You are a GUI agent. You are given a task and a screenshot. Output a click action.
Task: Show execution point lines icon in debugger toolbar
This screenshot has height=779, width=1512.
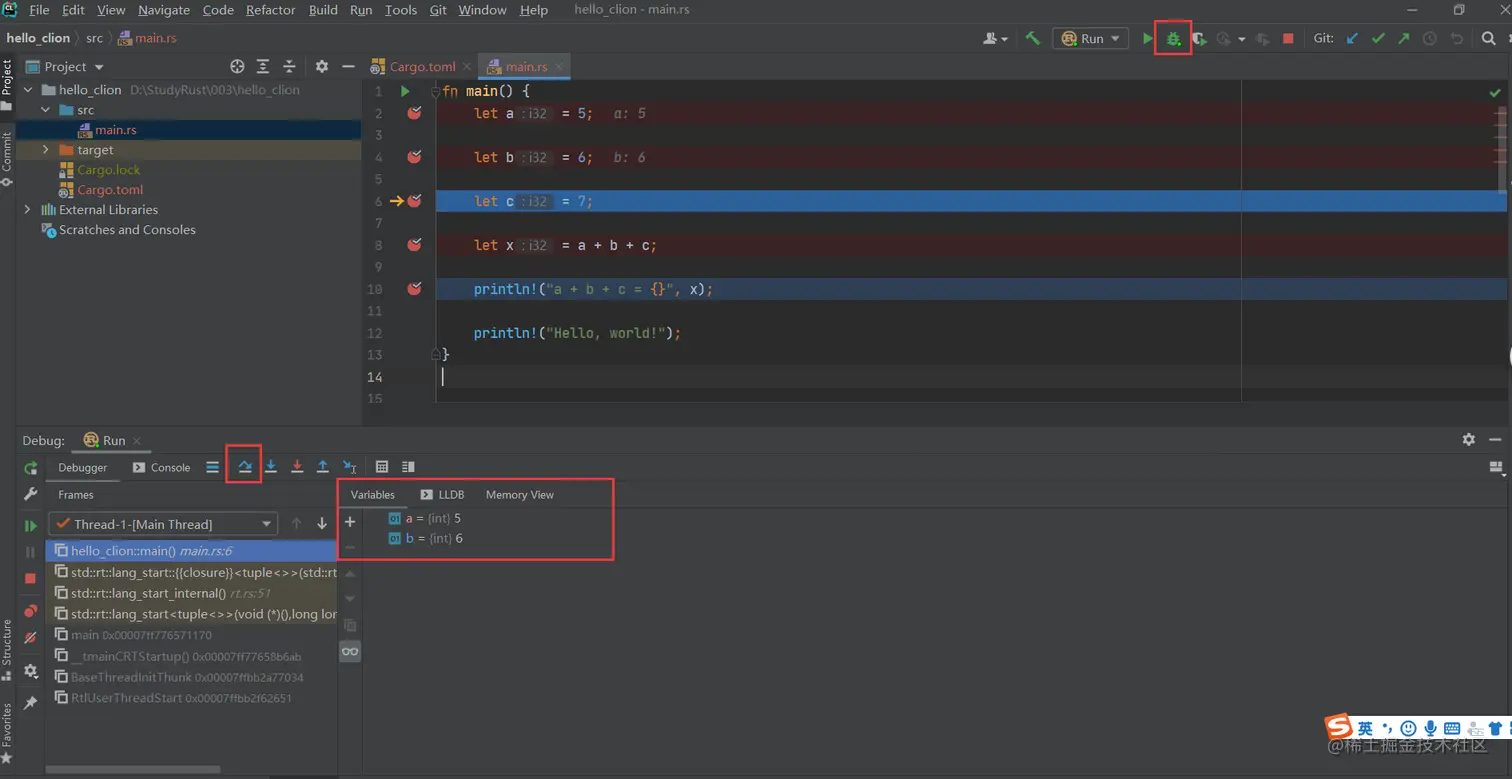tap(212, 467)
